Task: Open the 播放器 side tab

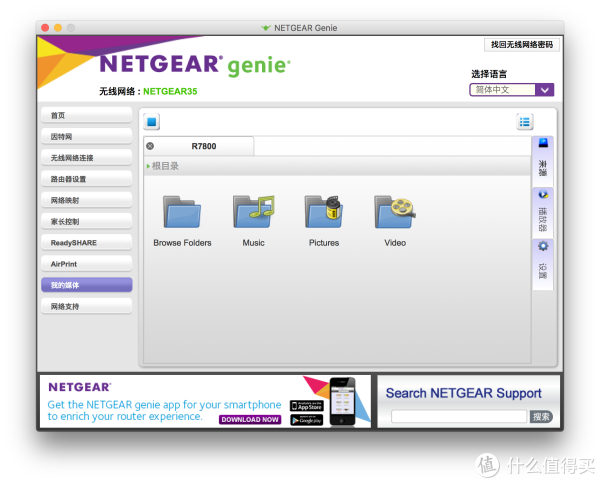Action: click(x=543, y=213)
